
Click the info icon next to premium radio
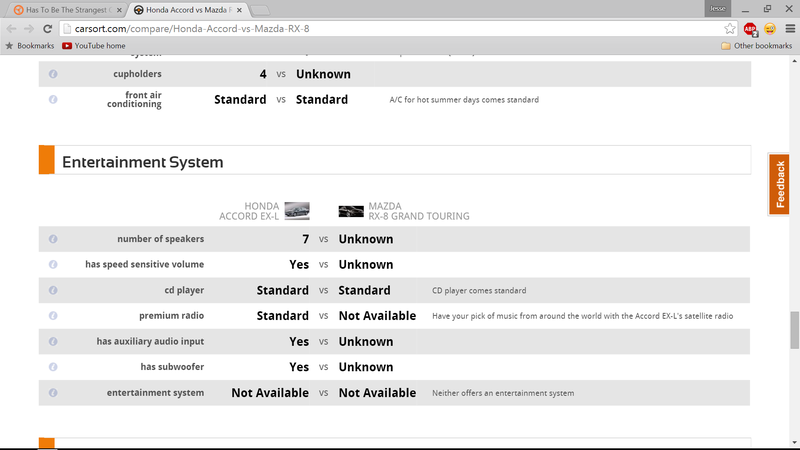53,316
